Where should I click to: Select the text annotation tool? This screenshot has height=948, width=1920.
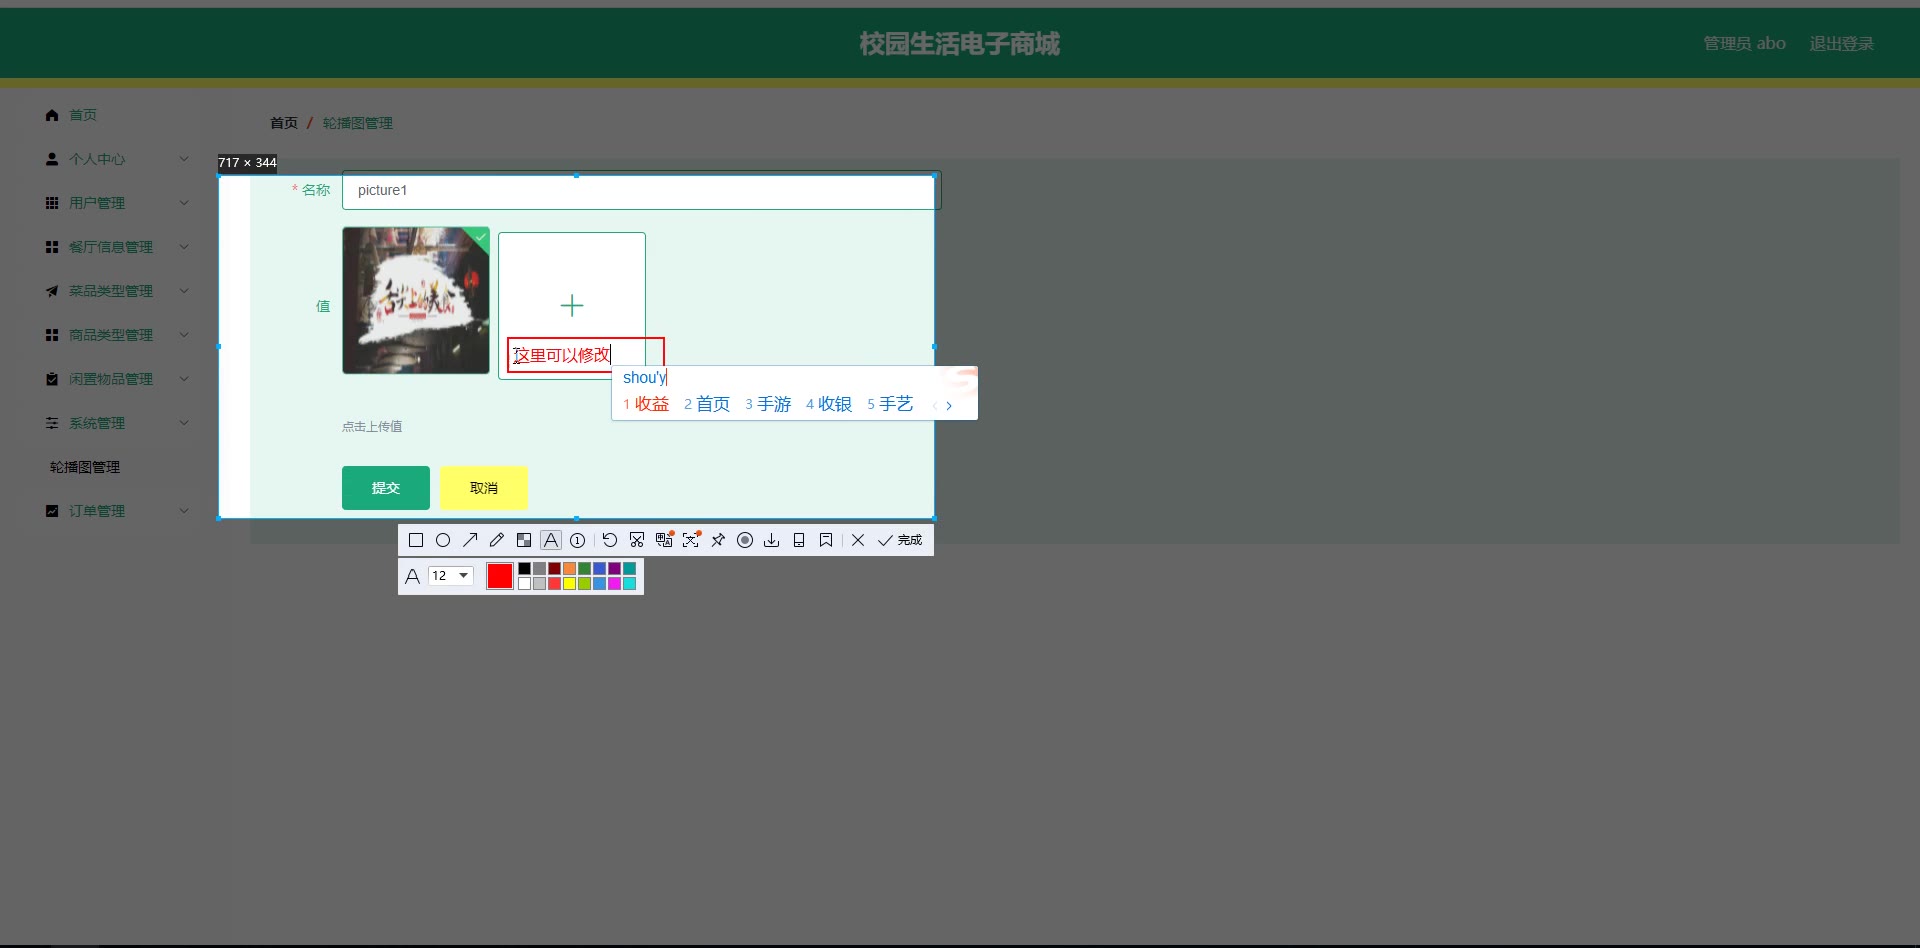click(551, 540)
